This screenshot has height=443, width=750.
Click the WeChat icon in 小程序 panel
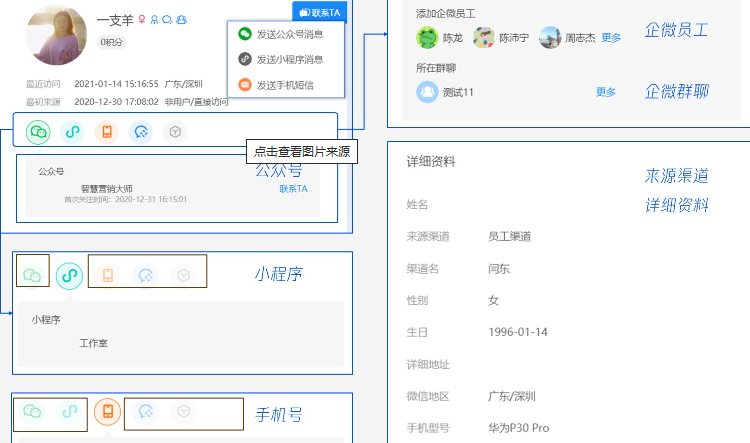pyautogui.click(x=33, y=274)
